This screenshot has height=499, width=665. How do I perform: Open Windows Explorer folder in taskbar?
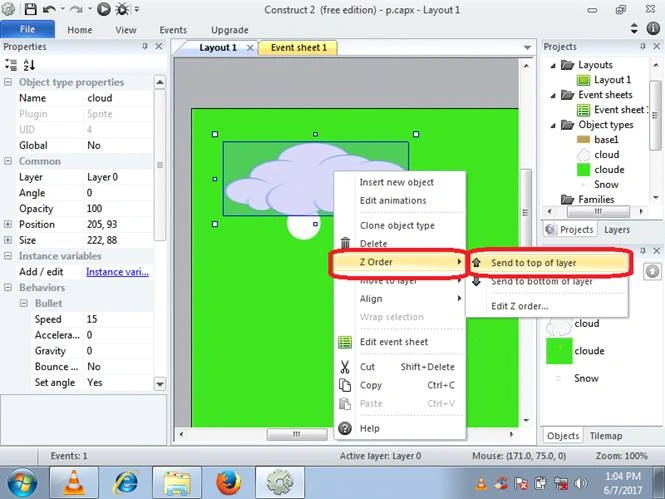pos(177,483)
